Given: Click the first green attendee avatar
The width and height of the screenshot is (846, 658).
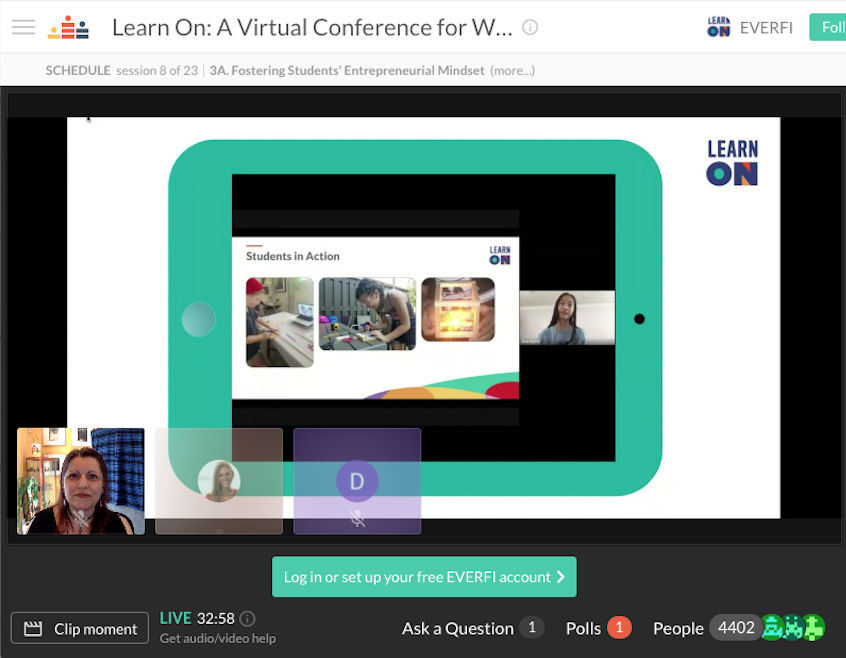Looking at the screenshot, I should pos(773,627).
